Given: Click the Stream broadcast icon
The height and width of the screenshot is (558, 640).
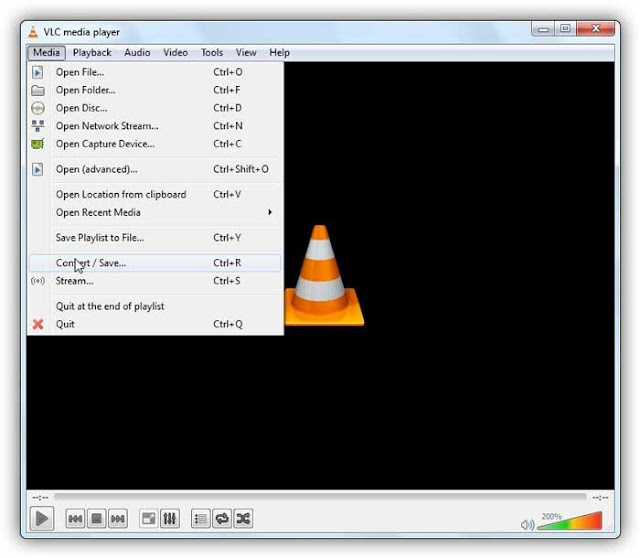Looking at the screenshot, I should 38,281.
